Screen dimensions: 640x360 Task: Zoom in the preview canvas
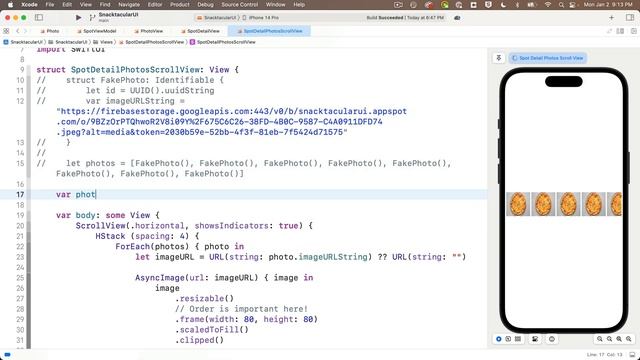tap(629, 339)
